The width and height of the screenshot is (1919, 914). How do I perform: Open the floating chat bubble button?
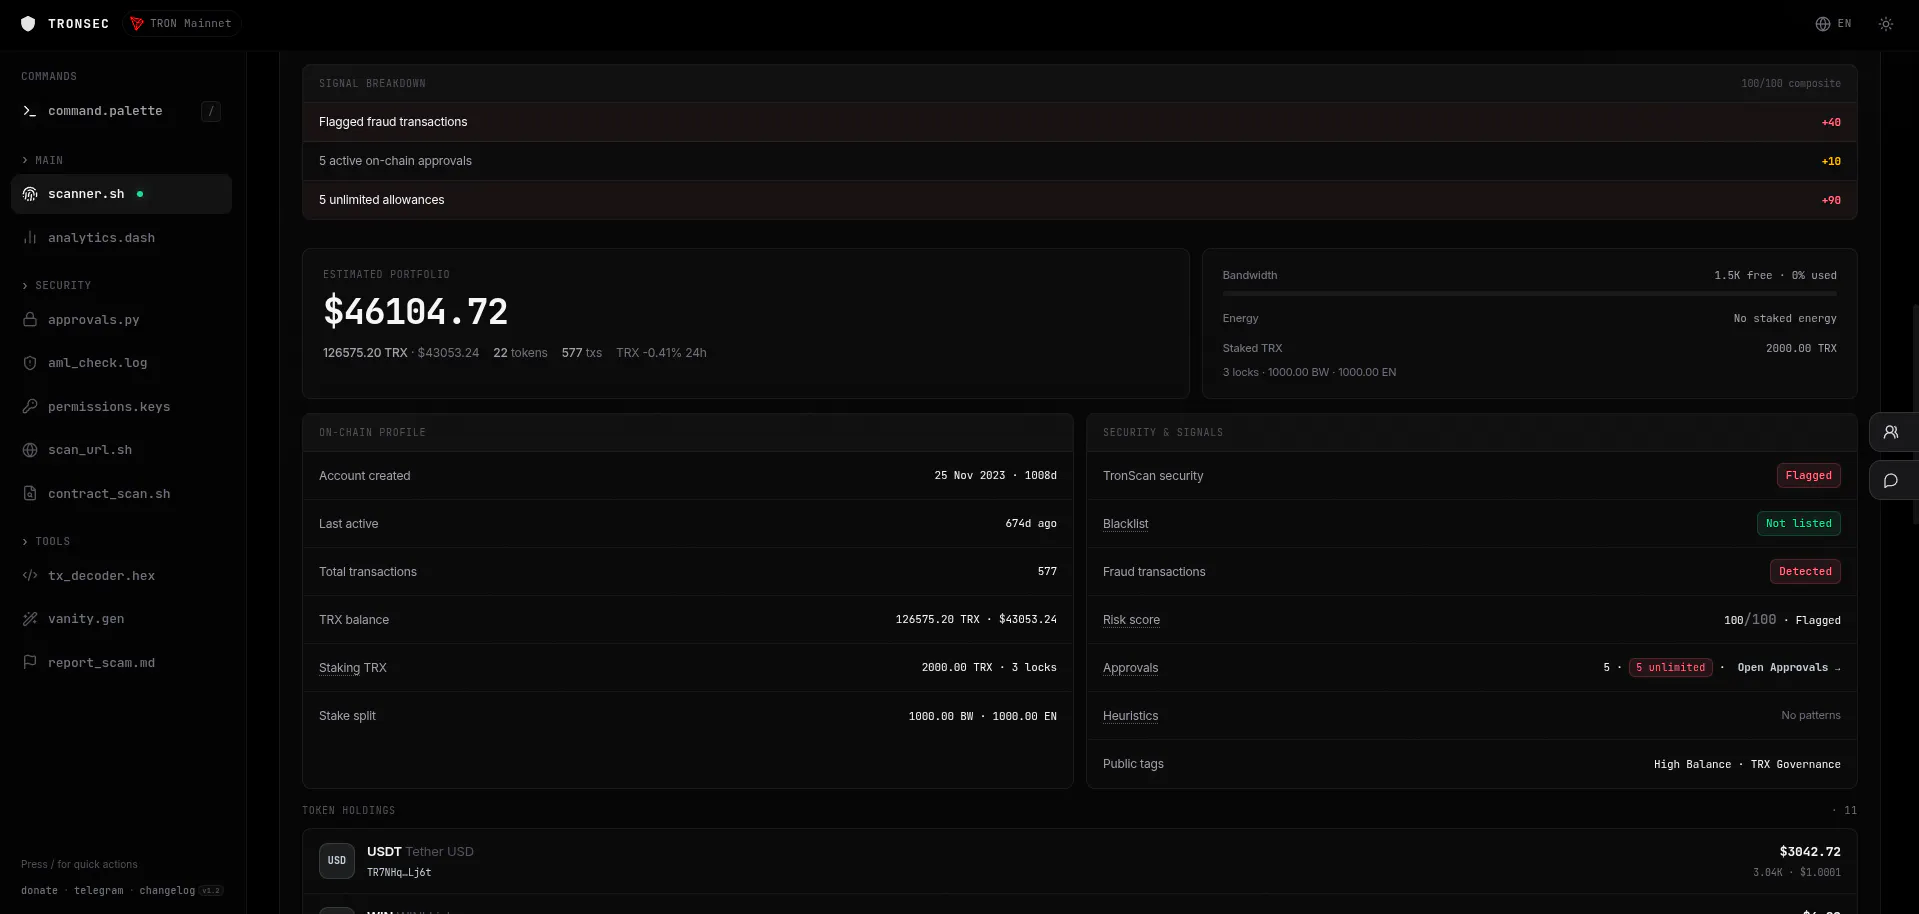(1891, 481)
